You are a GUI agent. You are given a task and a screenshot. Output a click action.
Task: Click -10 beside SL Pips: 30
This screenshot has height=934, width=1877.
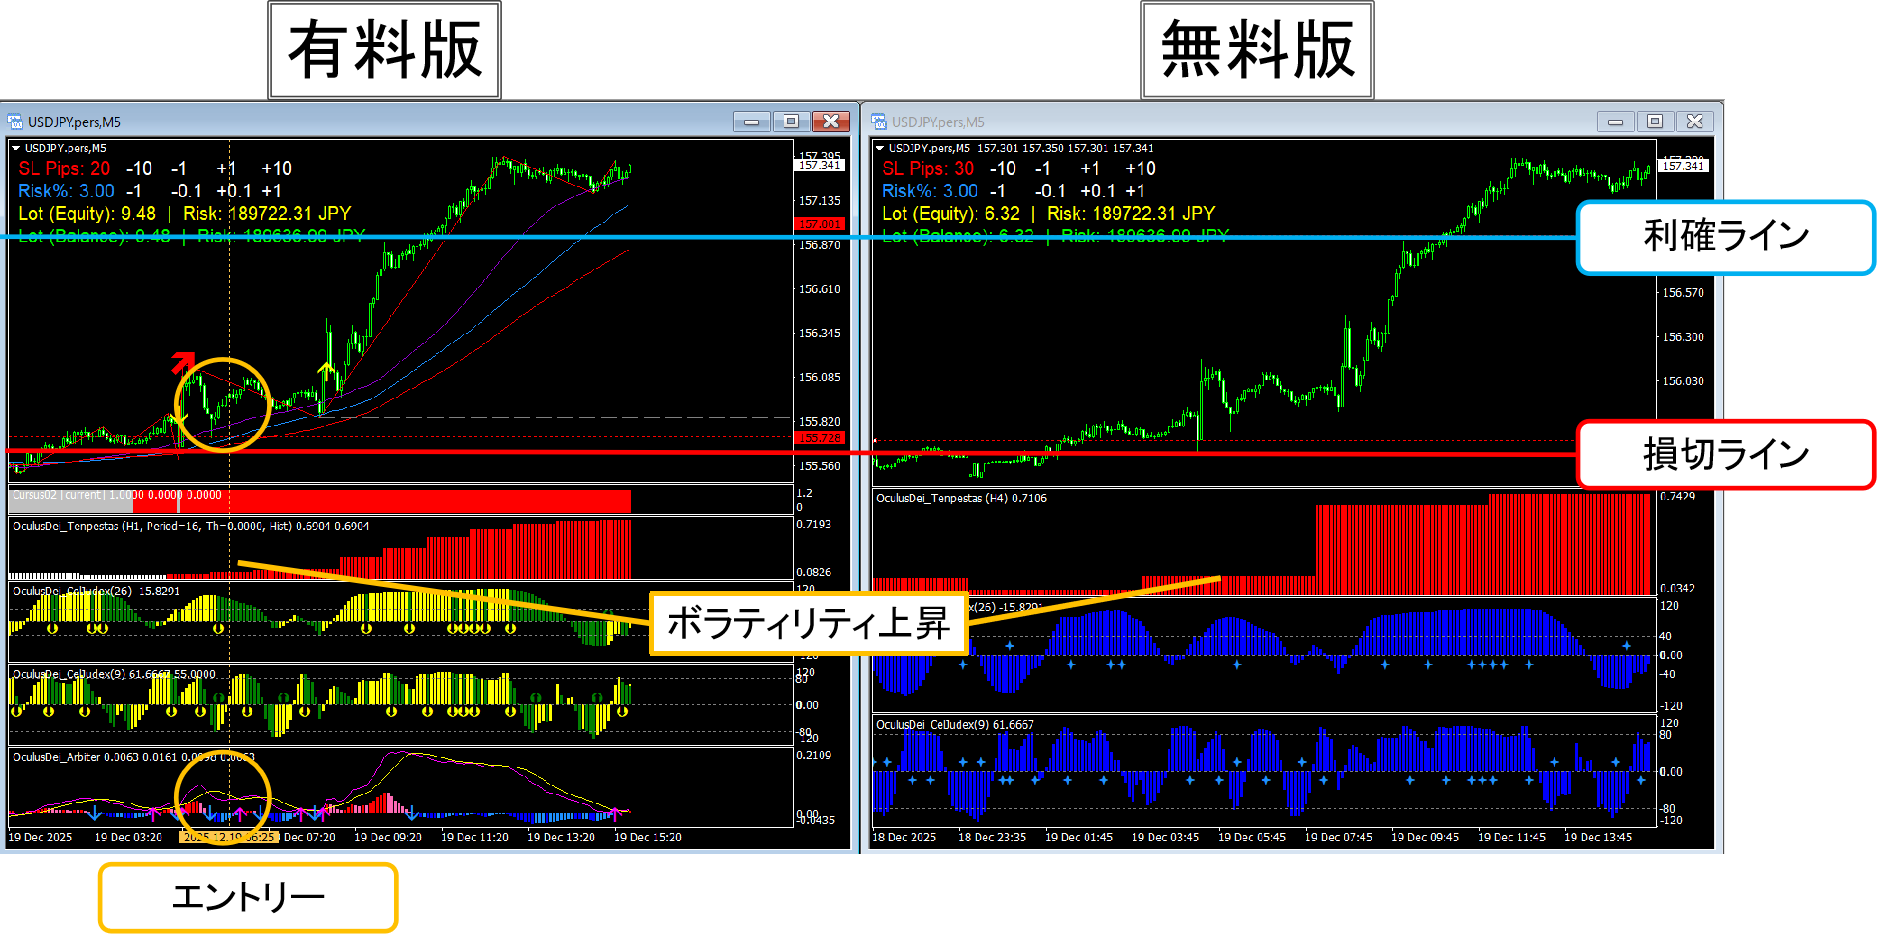1002,169
